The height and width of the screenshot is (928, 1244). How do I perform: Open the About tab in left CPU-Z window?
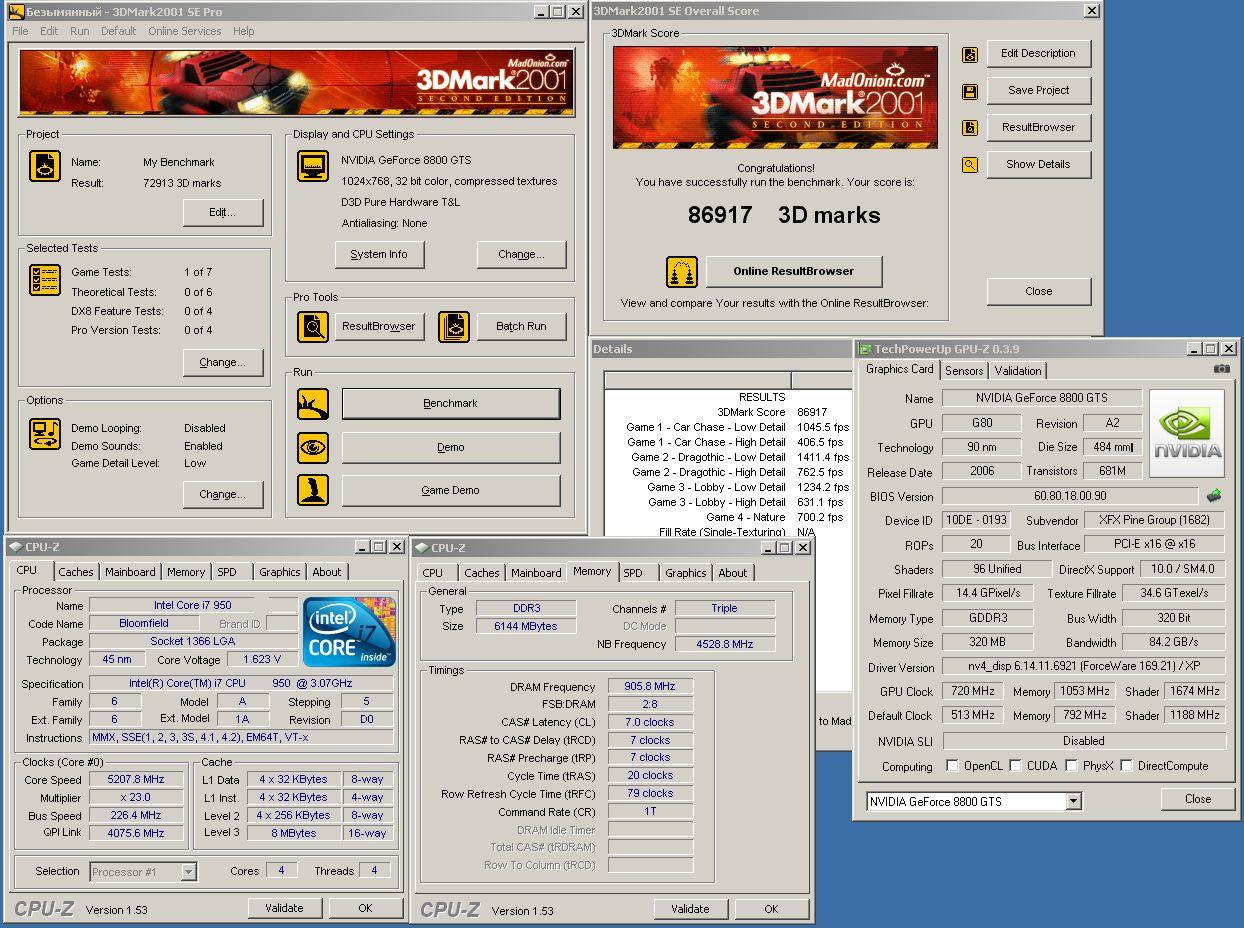pos(327,572)
